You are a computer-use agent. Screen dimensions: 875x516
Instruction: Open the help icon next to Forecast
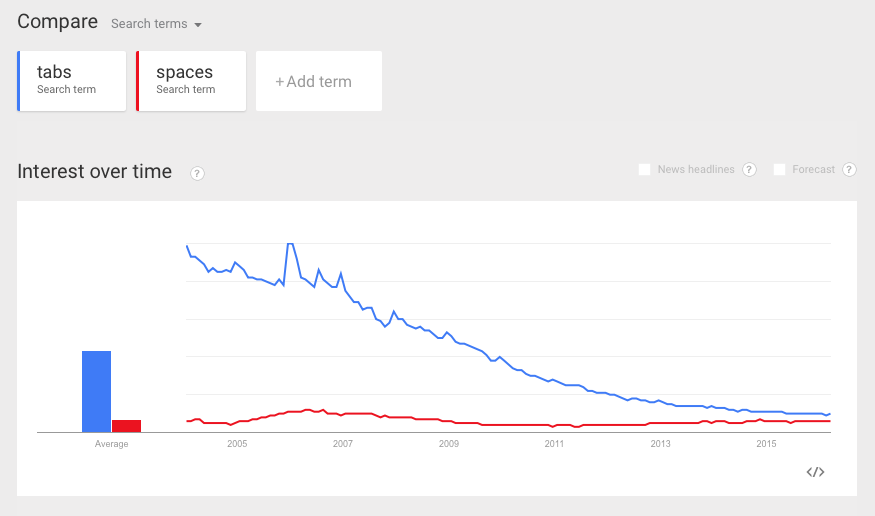[849, 170]
